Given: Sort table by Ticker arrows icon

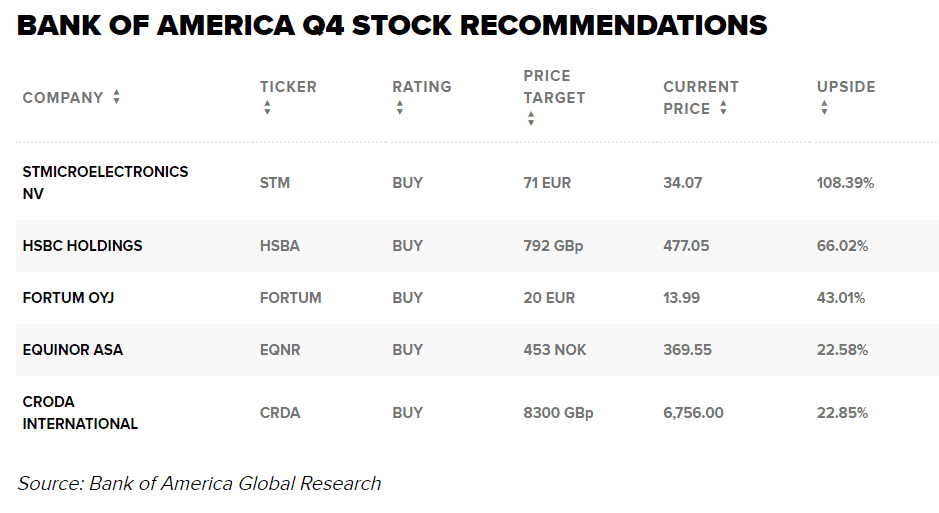Looking at the screenshot, I should [x=267, y=108].
